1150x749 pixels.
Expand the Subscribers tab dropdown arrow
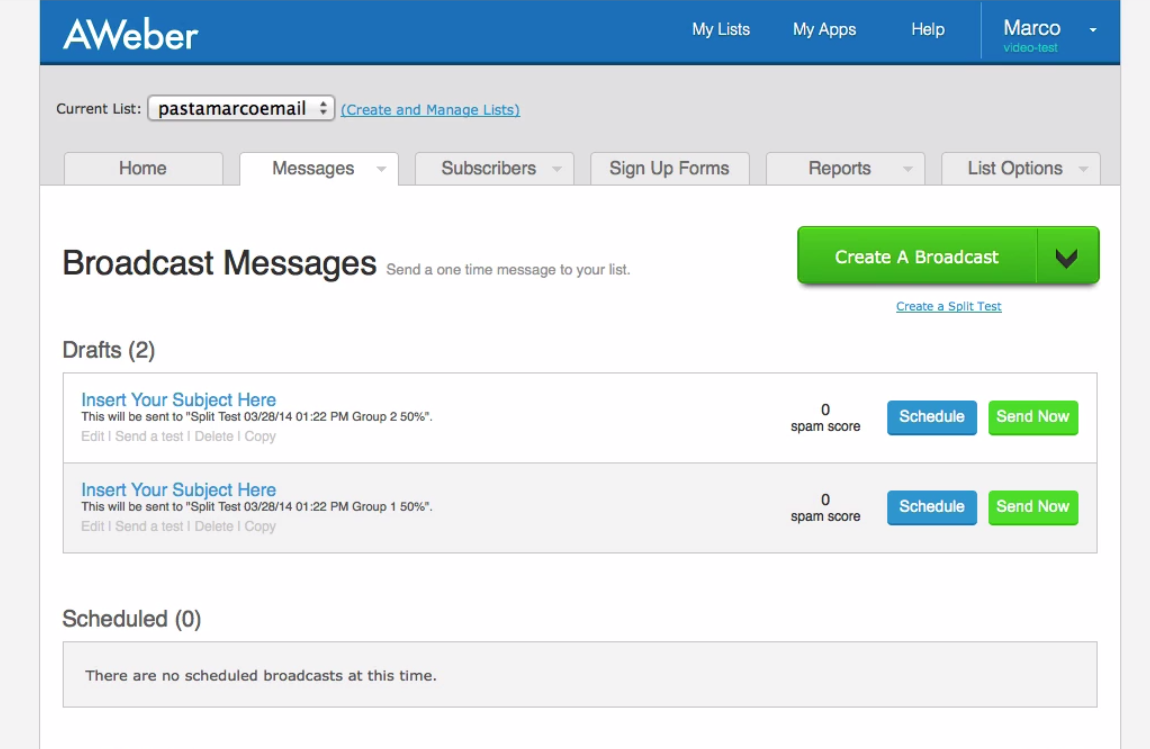tap(557, 169)
